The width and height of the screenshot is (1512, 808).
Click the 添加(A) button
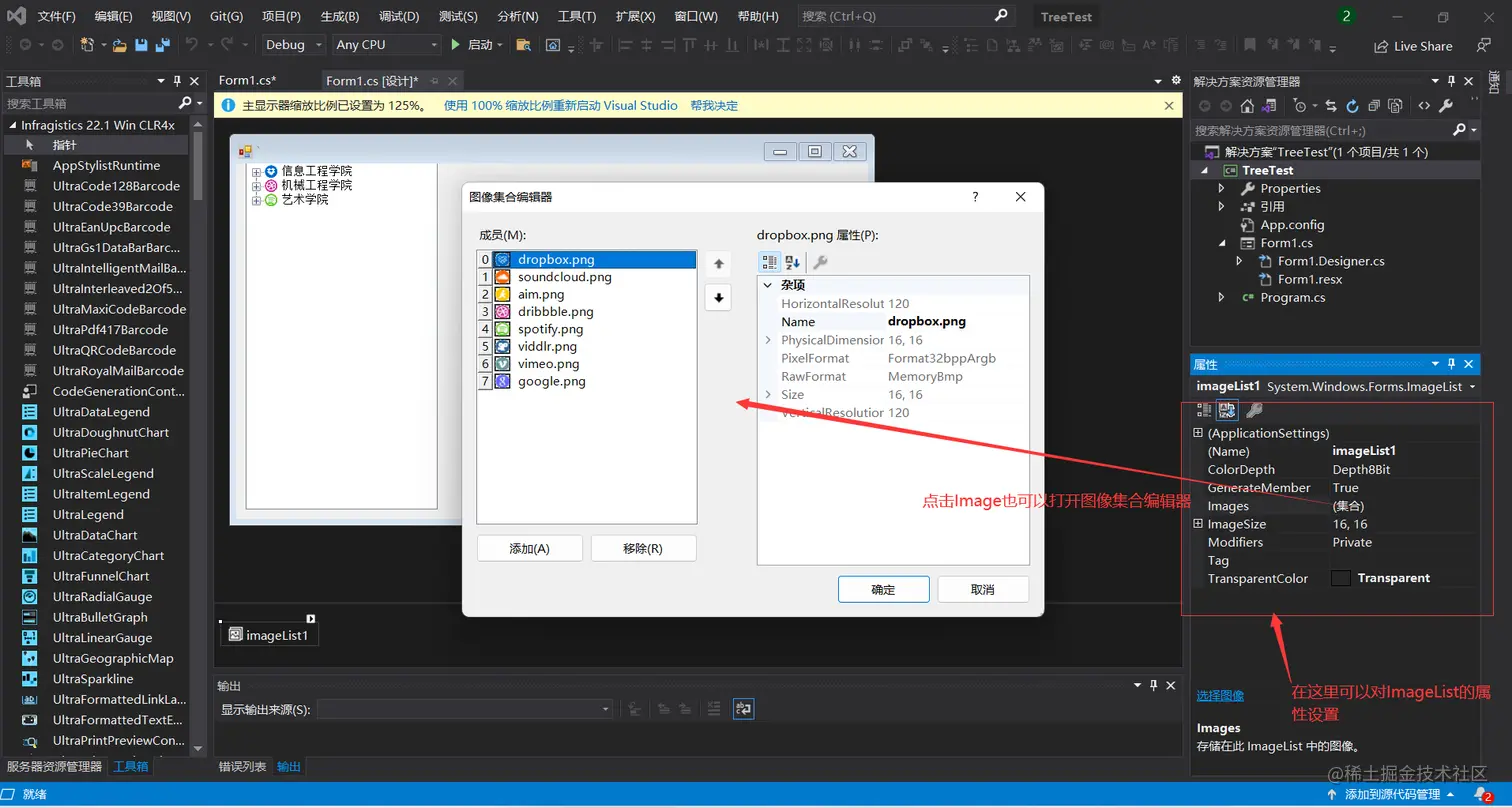click(x=529, y=548)
